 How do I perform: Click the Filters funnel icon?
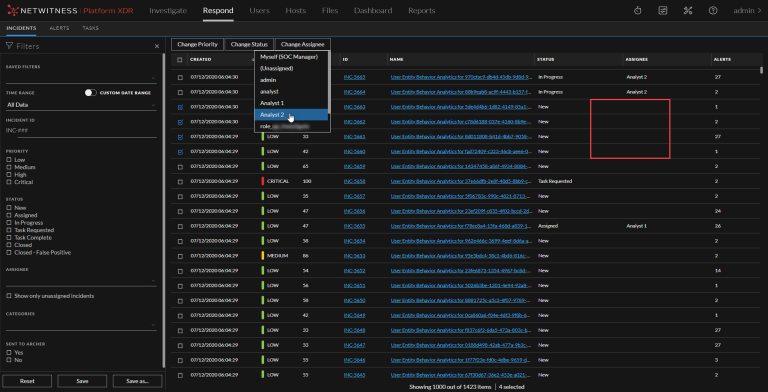[9, 46]
